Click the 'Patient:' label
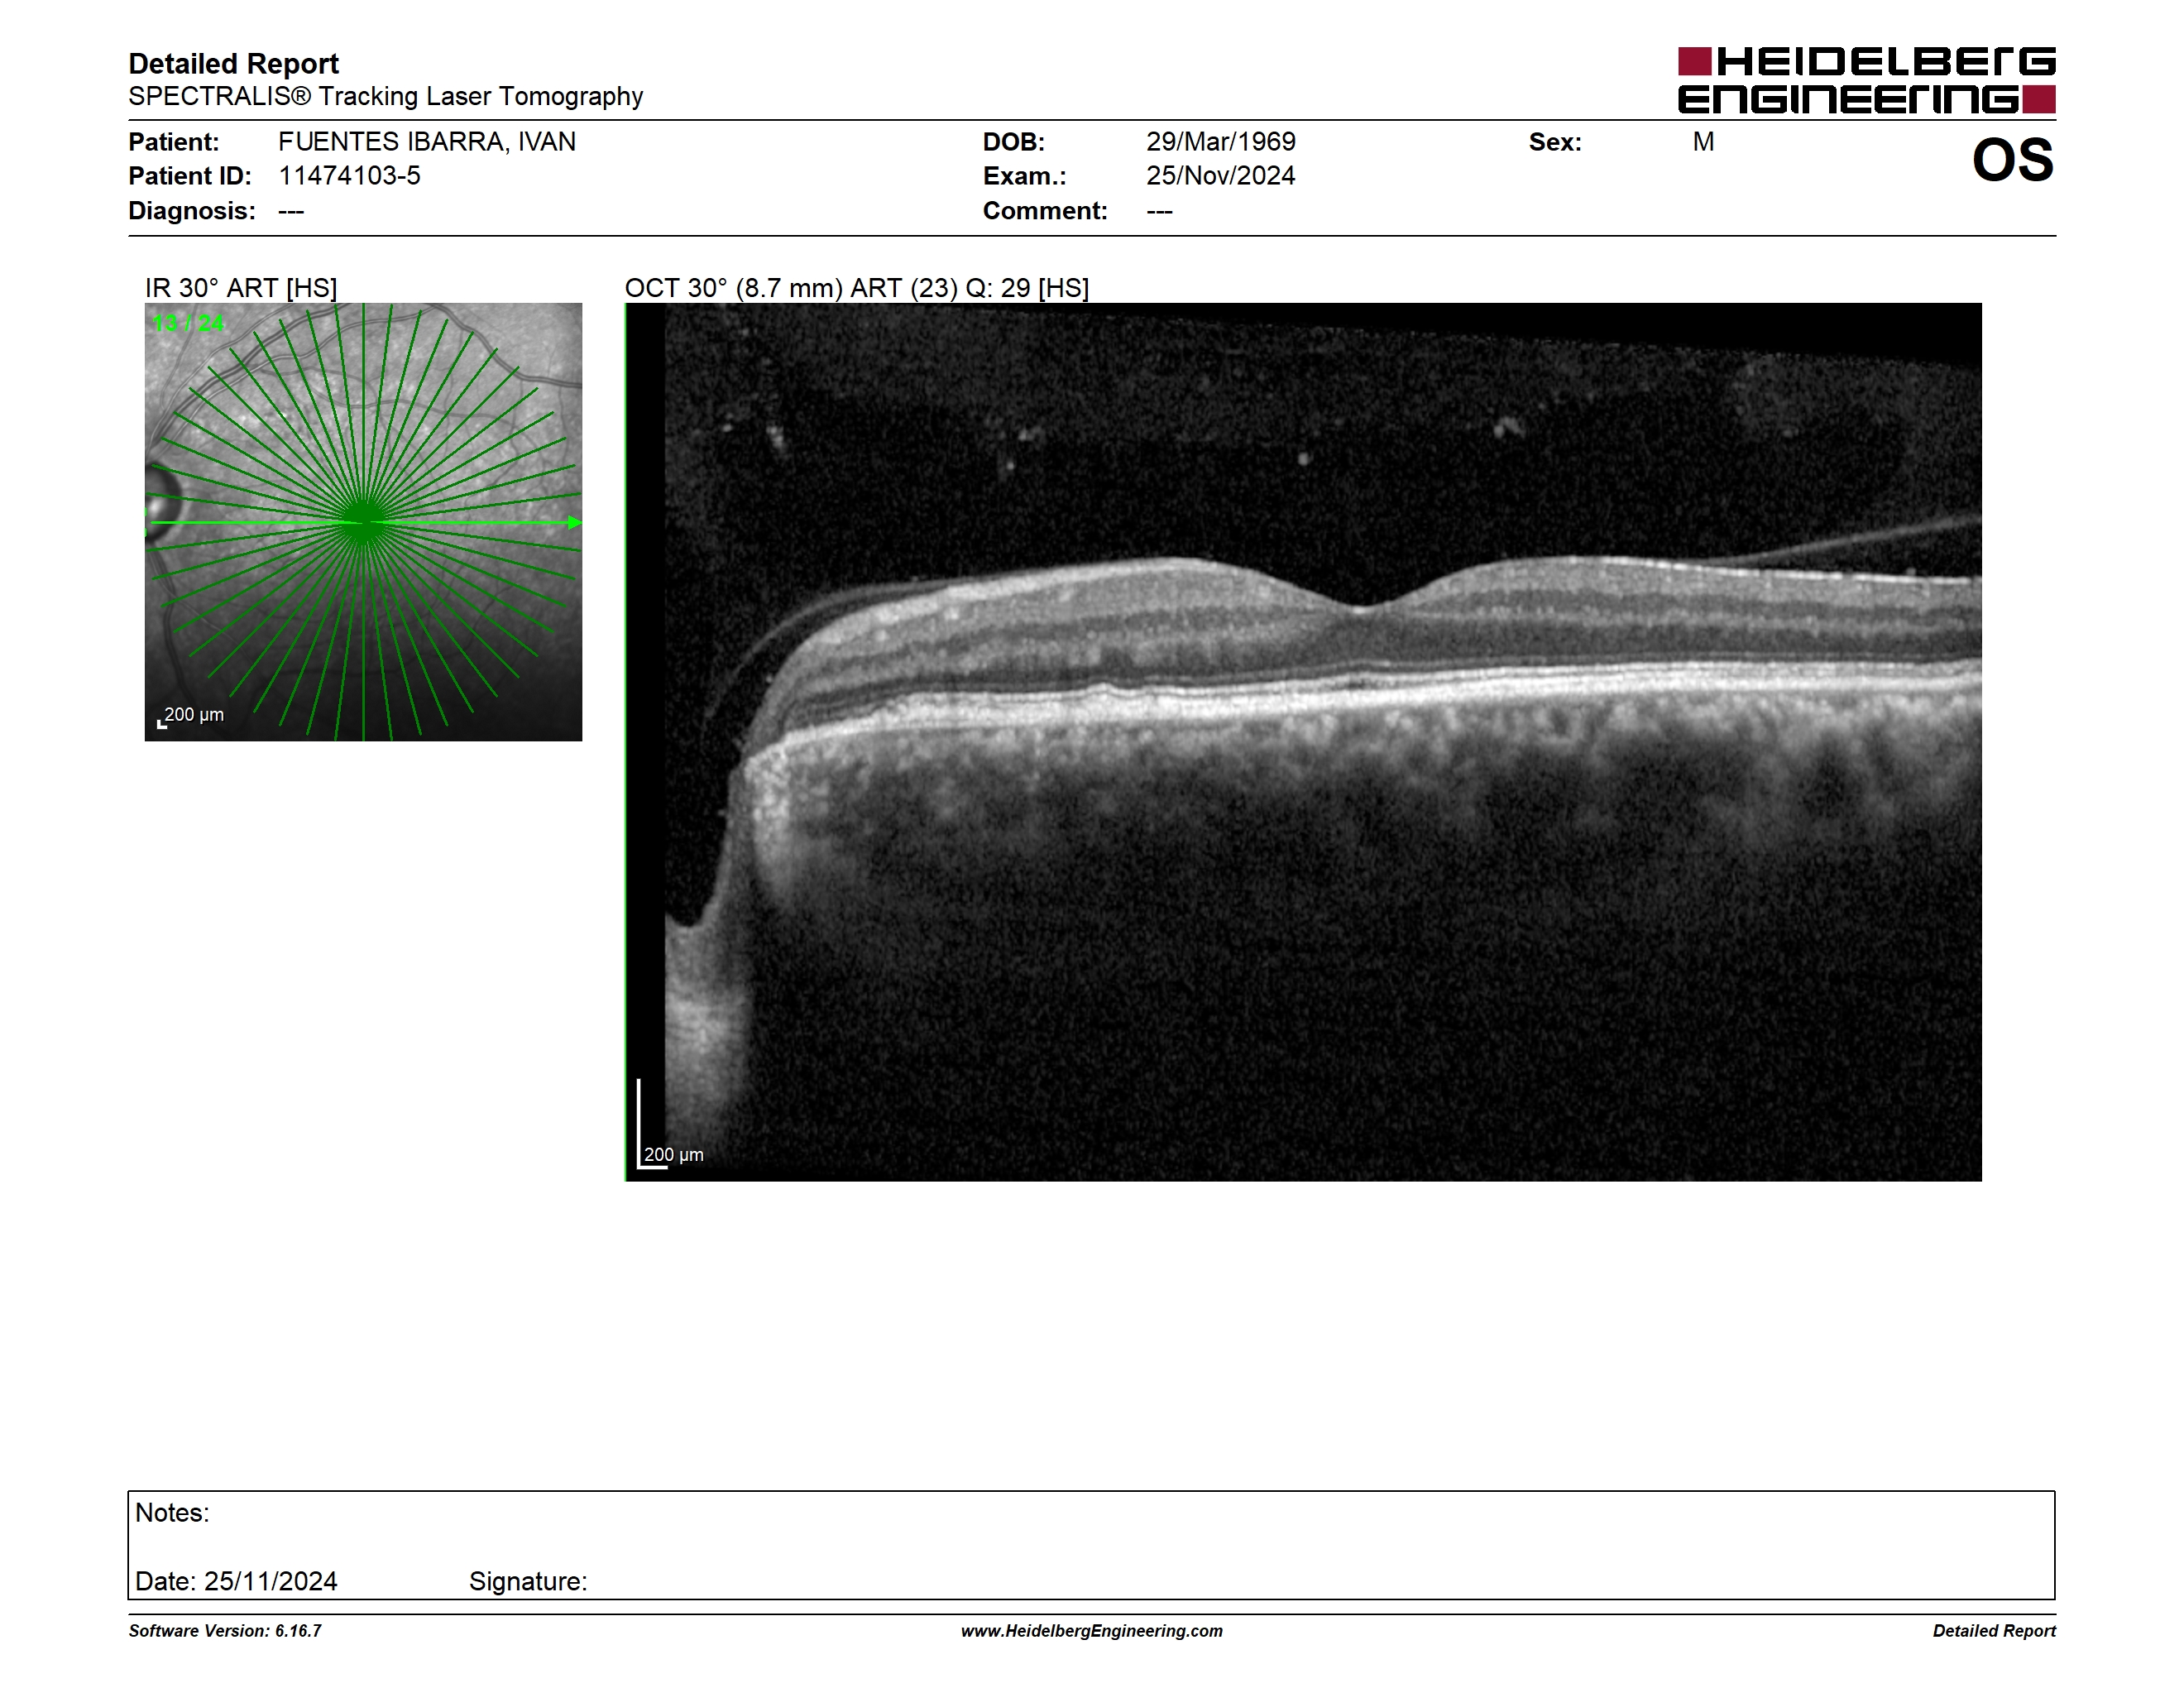Image resolution: width=2184 pixels, height=1688 pixels. pos(174,142)
